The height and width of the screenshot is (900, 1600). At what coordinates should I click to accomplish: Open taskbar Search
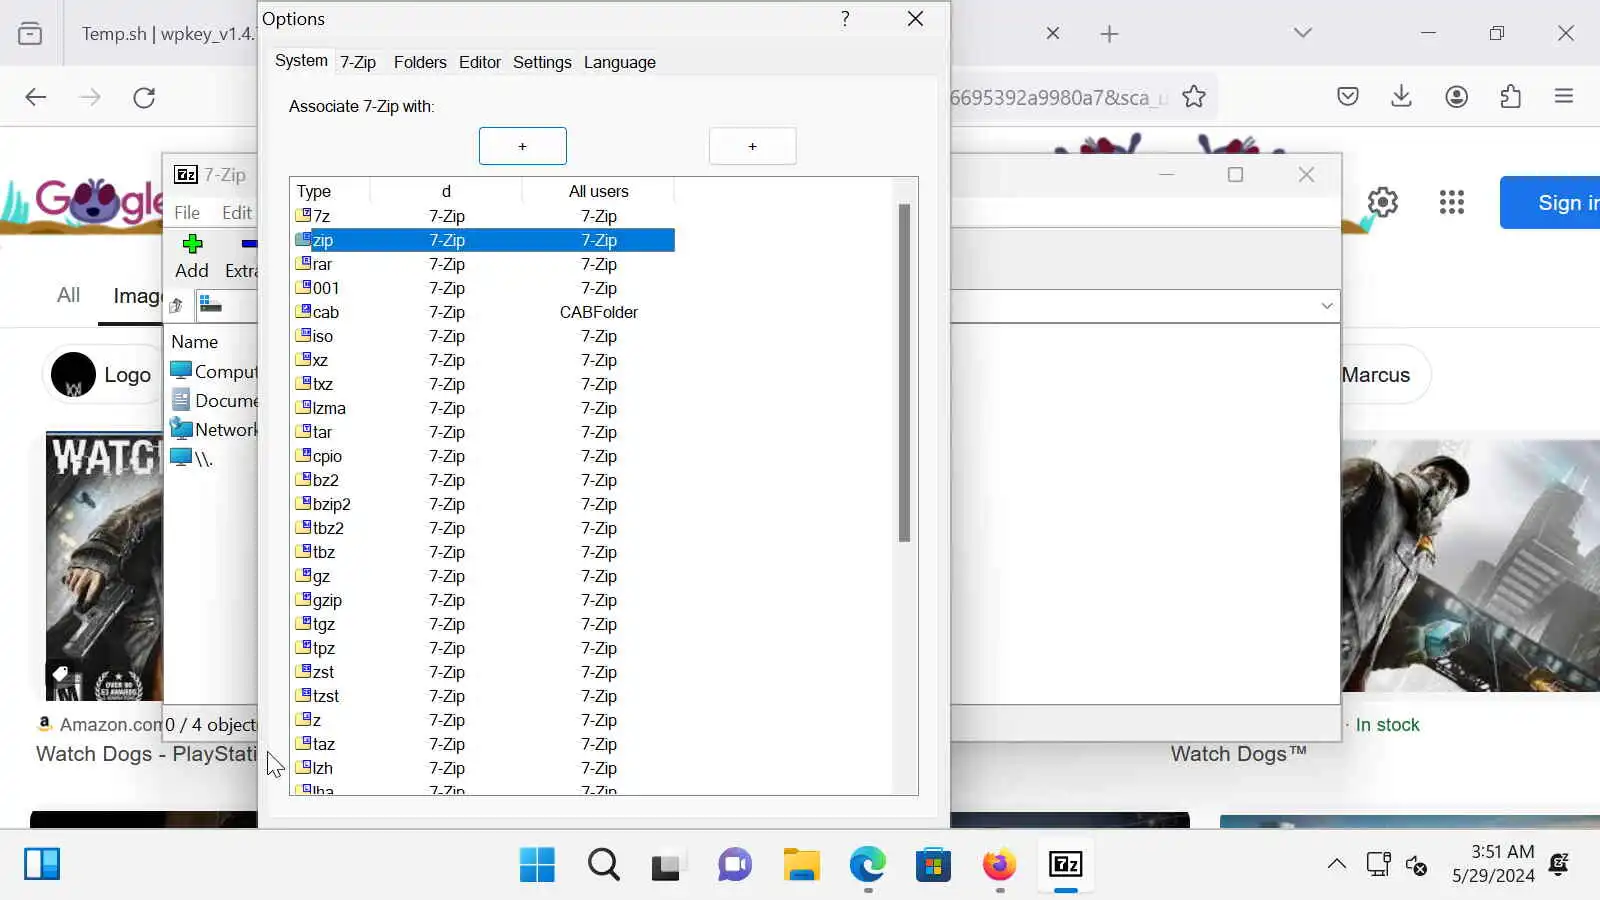point(603,865)
